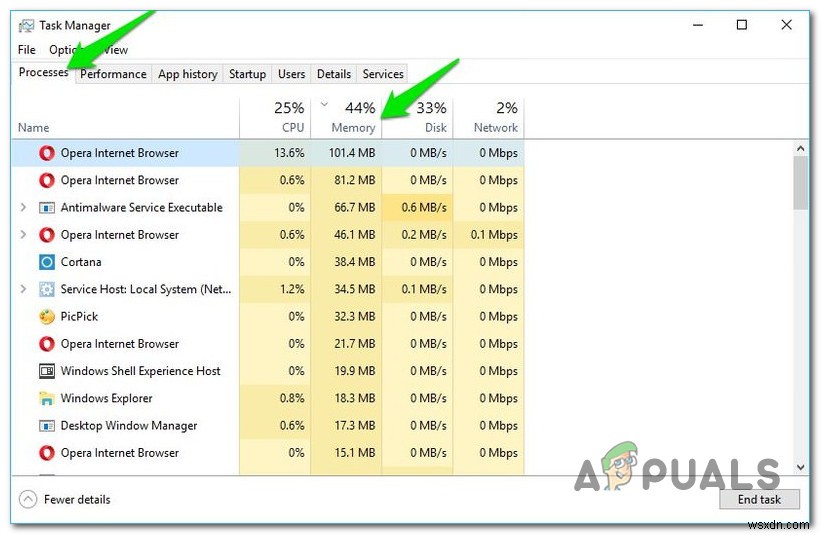Click the 0.8% CPU value

(x=292, y=398)
